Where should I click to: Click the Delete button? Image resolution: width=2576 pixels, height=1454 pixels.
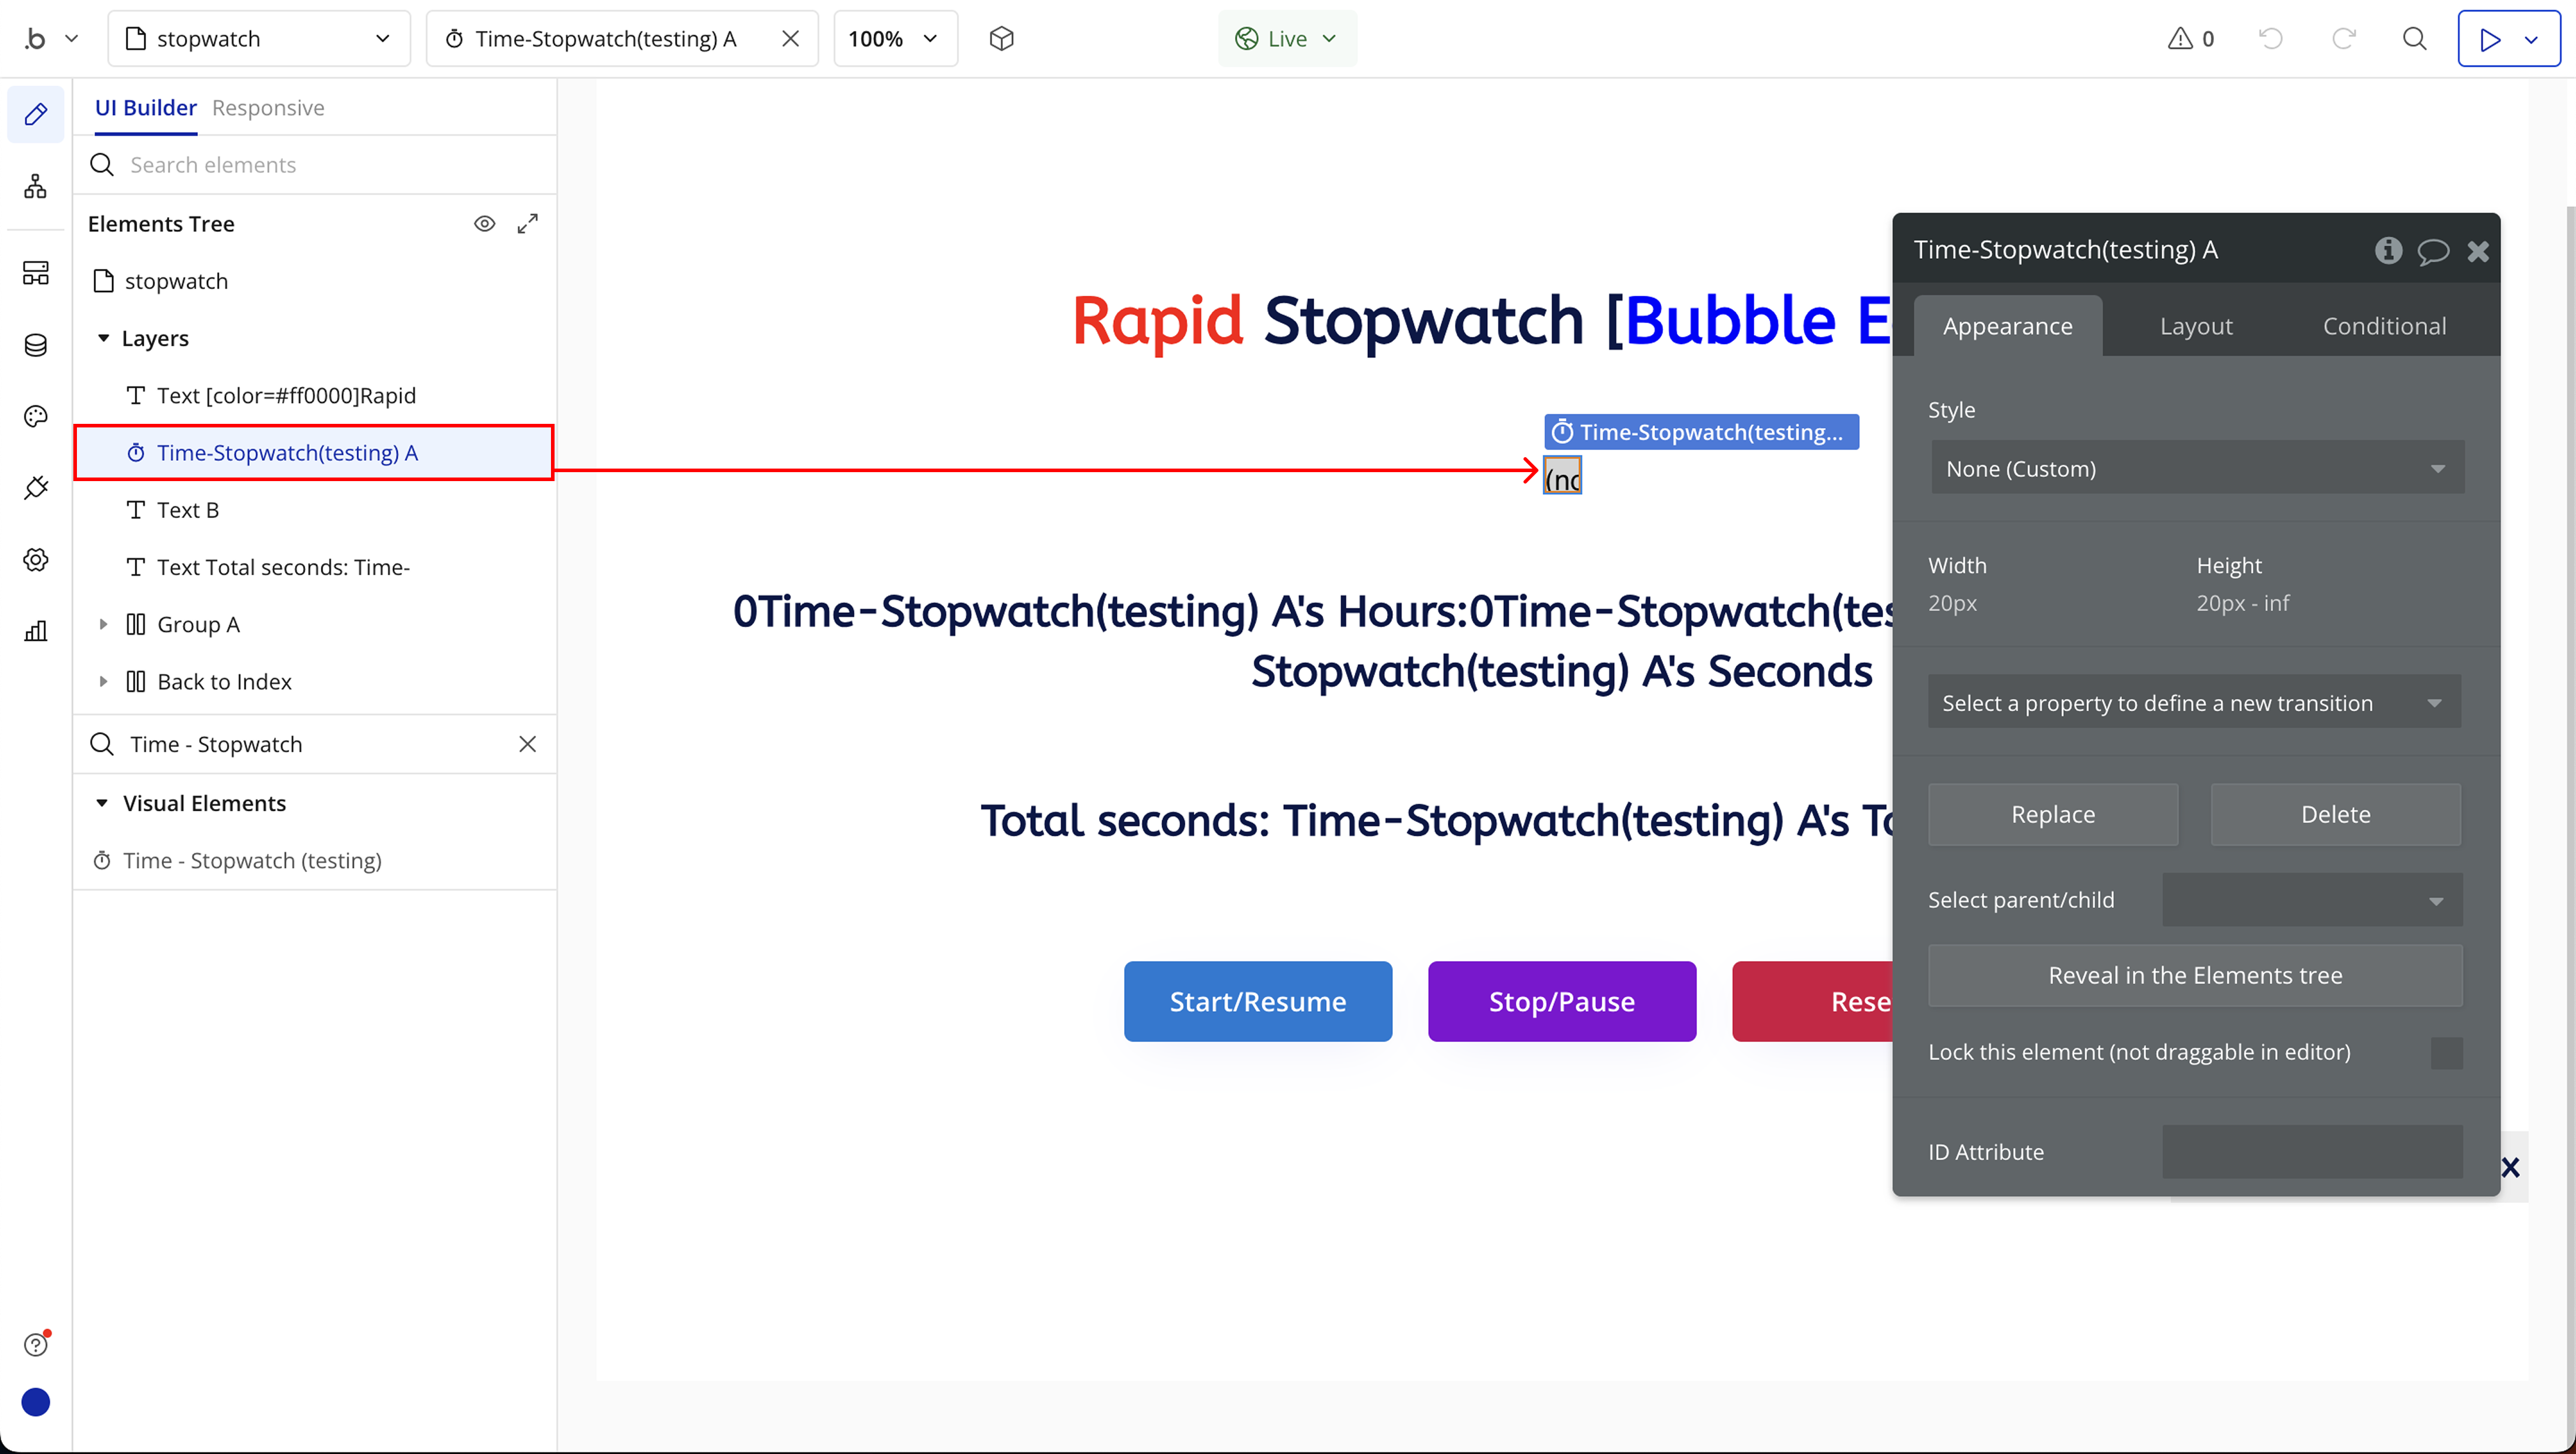[2335, 814]
